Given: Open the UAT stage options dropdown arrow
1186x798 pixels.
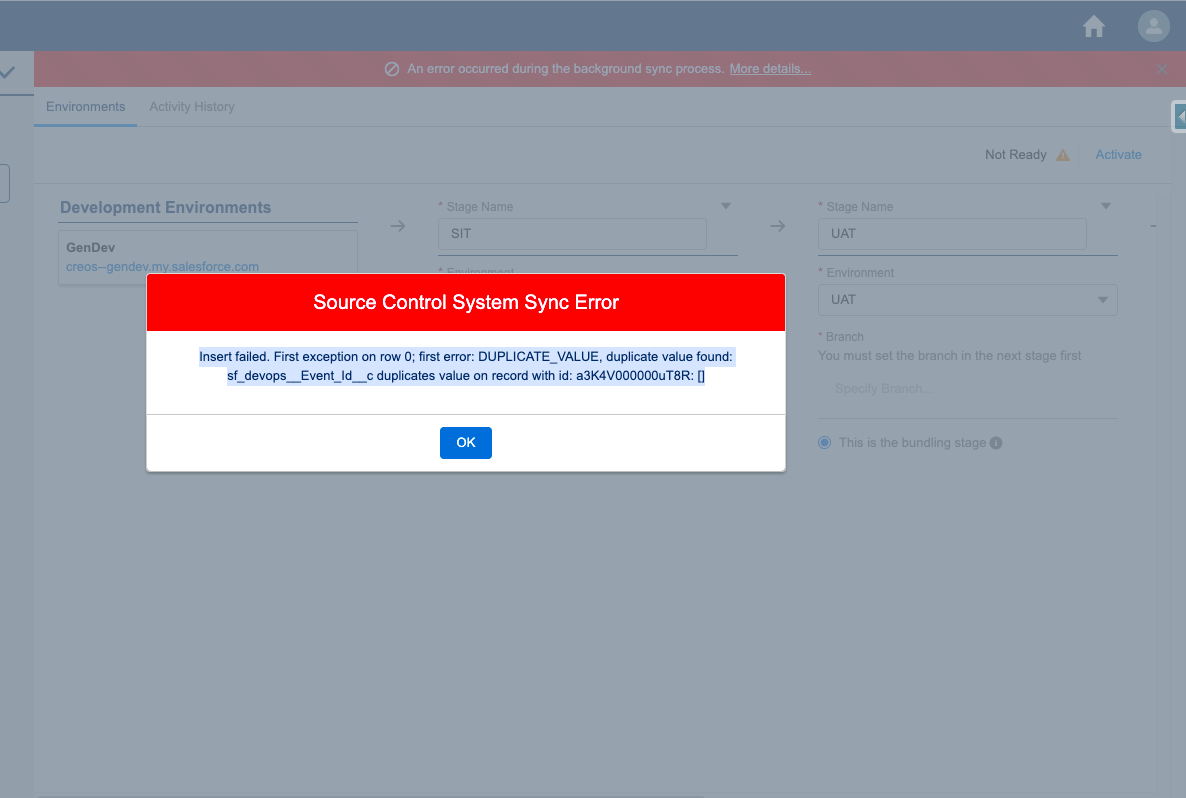Looking at the screenshot, I should (x=1106, y=206).
